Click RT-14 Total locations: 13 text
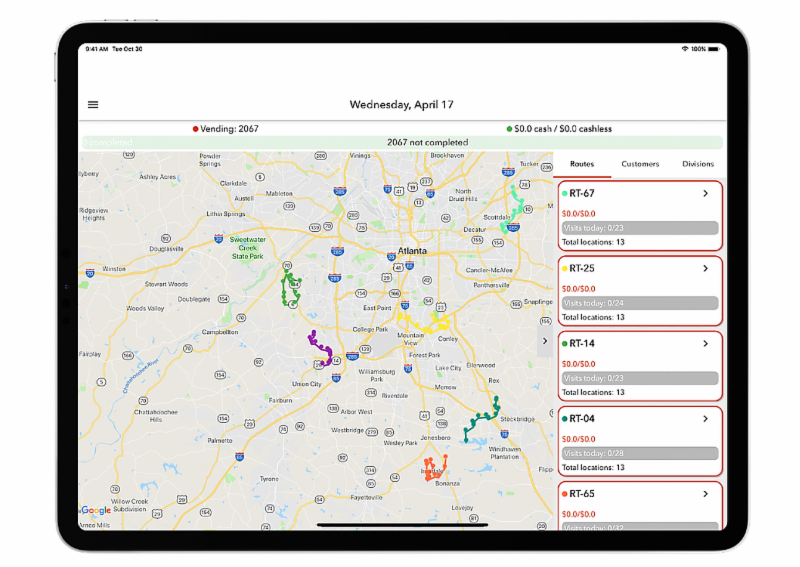Image resolution: width=800 pixels, height=567 pixels. [593, 392]
